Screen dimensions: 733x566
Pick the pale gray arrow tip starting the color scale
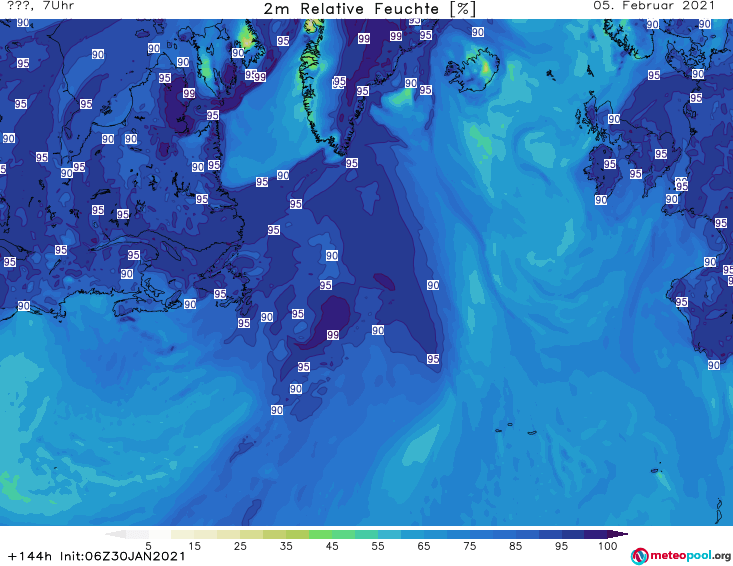tap(115, 534)
